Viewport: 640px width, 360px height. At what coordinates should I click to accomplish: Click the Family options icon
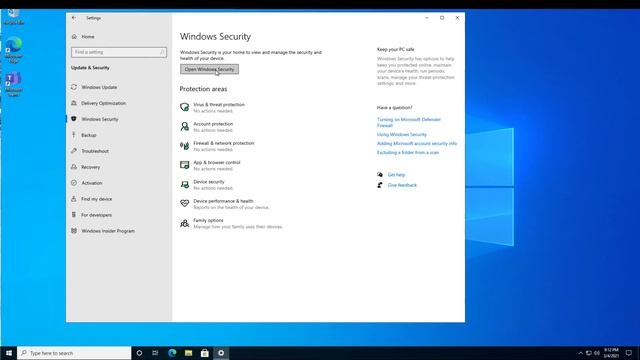[x=184, y=223]
